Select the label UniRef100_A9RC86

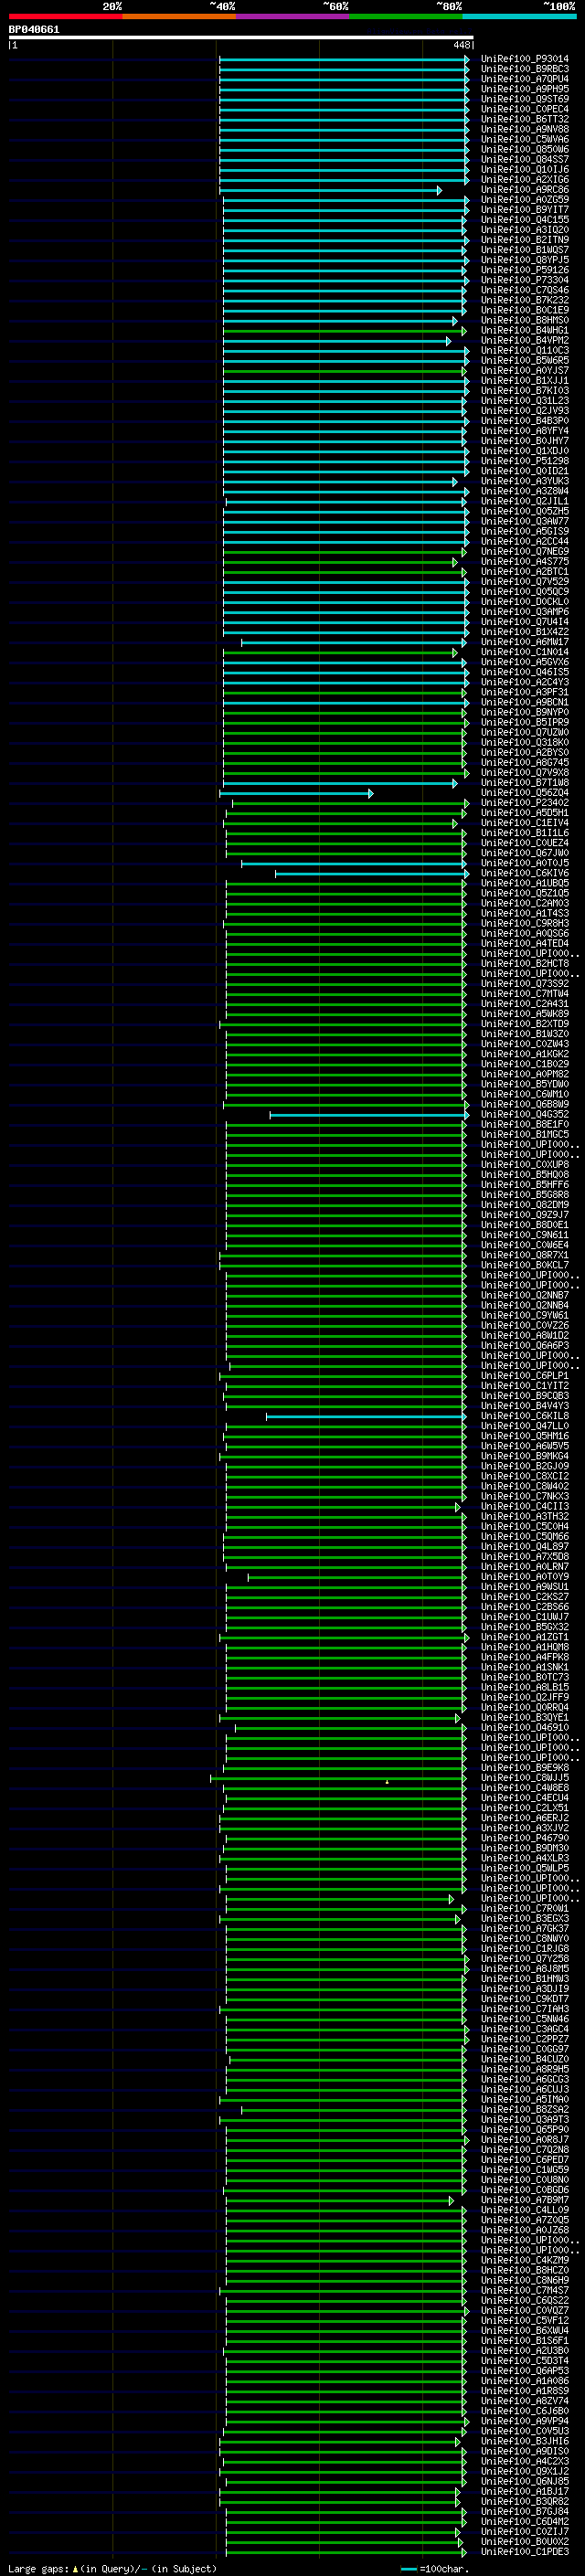pos(525,190)
